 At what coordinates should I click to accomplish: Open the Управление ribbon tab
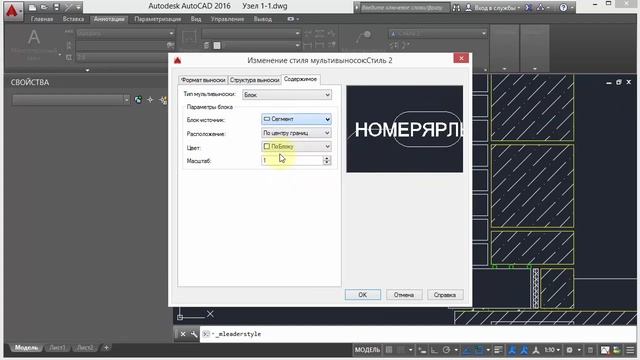[x=227, y=19]
